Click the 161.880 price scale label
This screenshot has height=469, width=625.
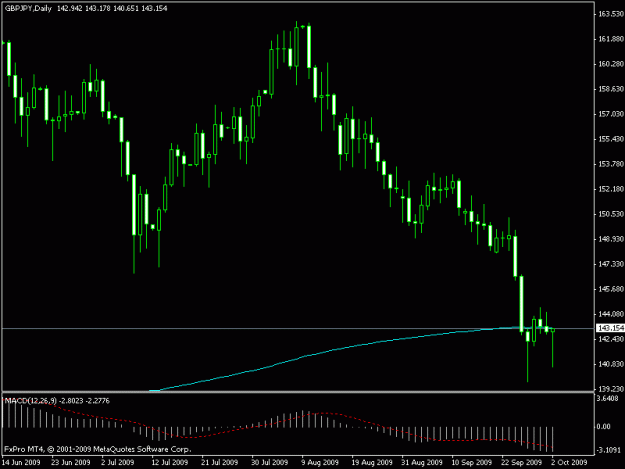tap(611, 39)
